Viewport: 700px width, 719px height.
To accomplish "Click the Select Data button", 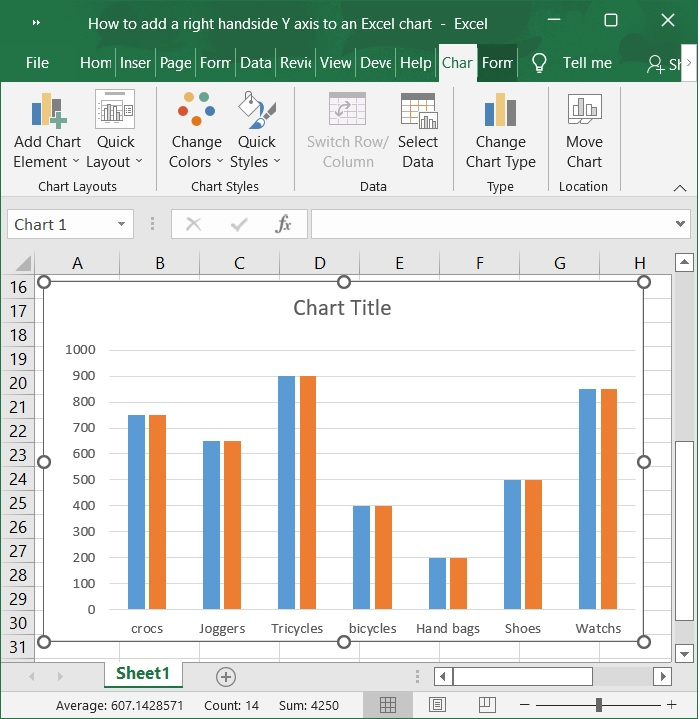I will coord(418,131).
